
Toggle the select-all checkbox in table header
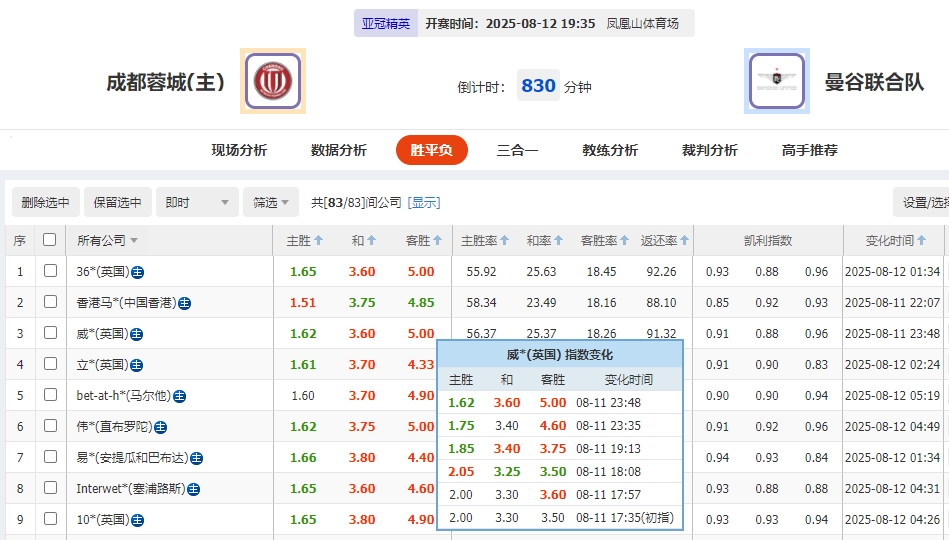(50, 240)
